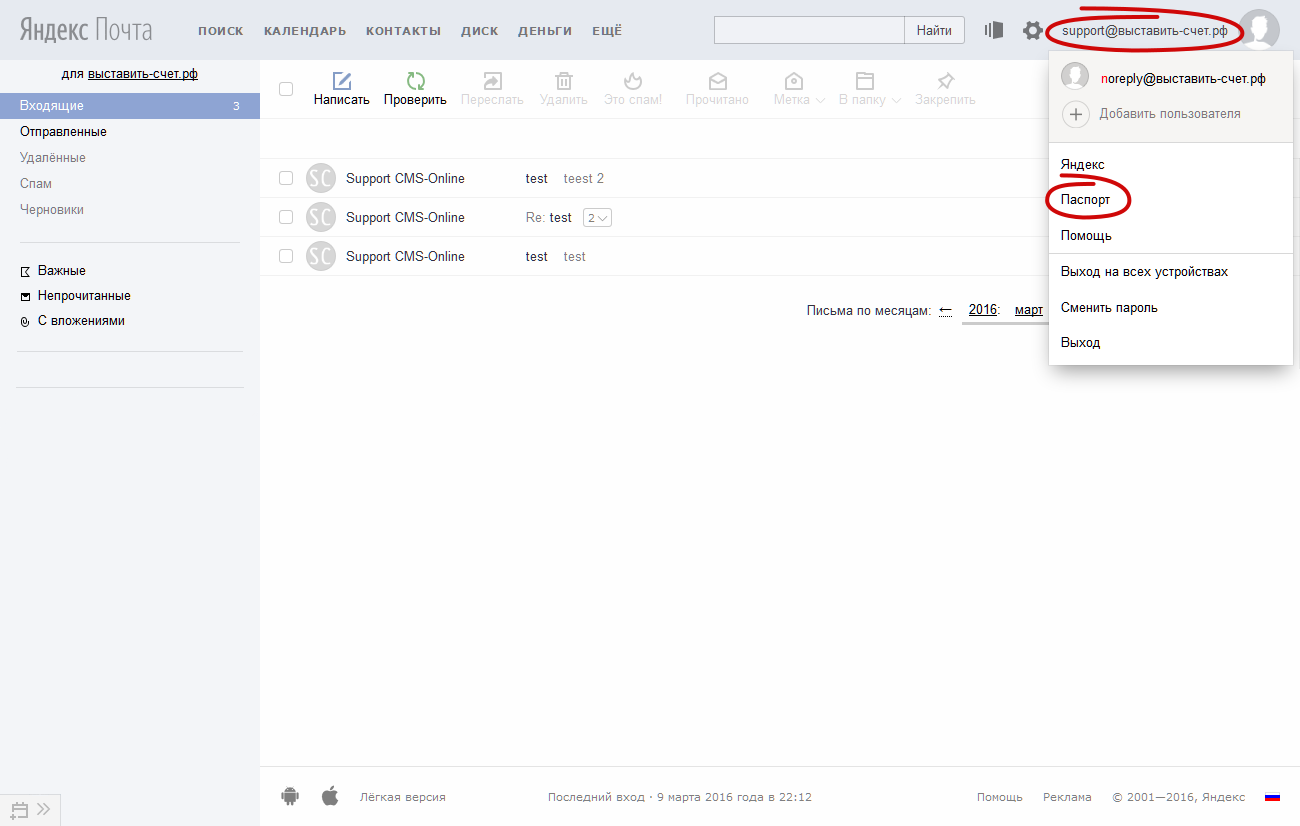The width and height of the screenshot is (1300, 826).
Task: Click the Написать compose icon
Action: 342,81
